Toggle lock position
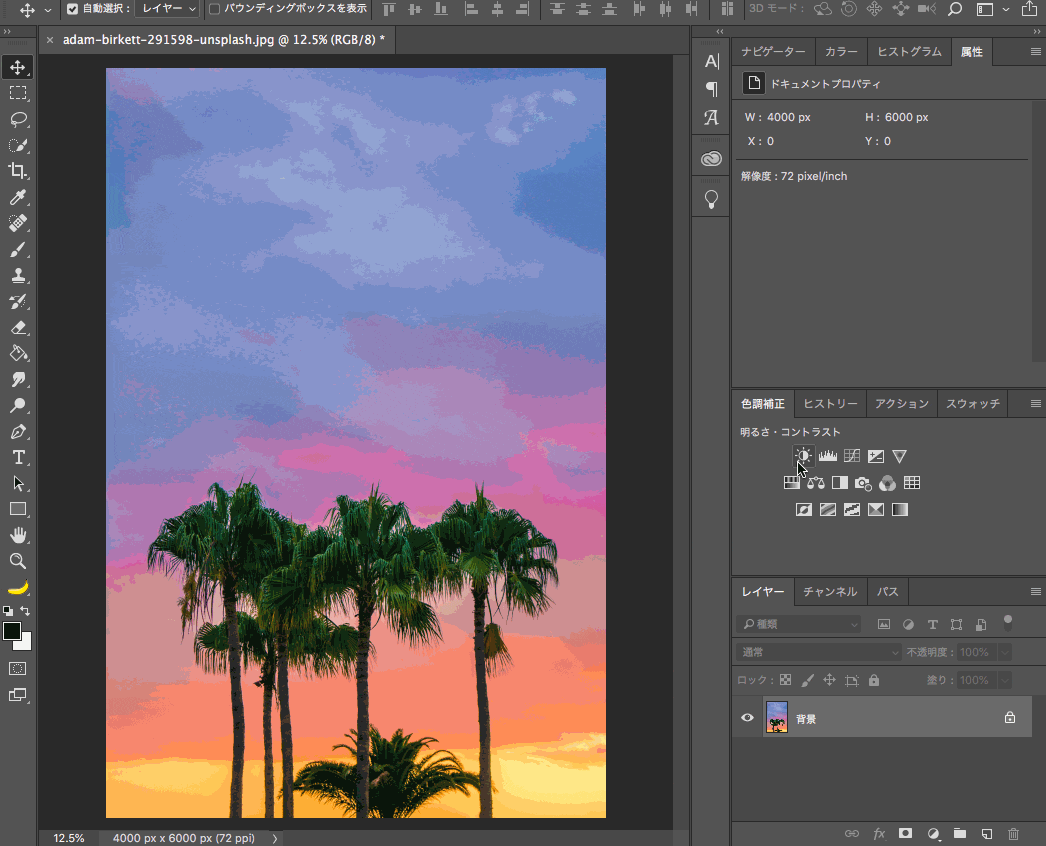This screenshot has height=846, width=1046. (829, 680)
